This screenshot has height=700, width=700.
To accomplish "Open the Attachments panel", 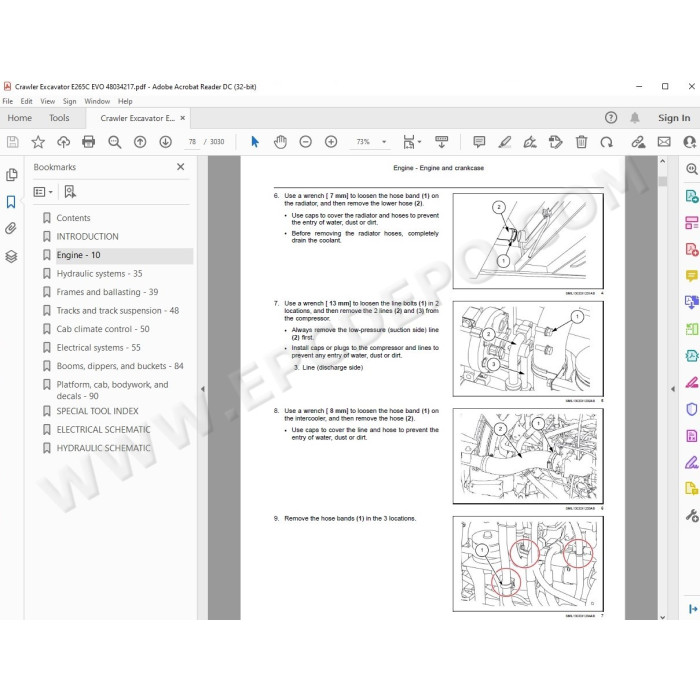I will [x=11, y=229].
